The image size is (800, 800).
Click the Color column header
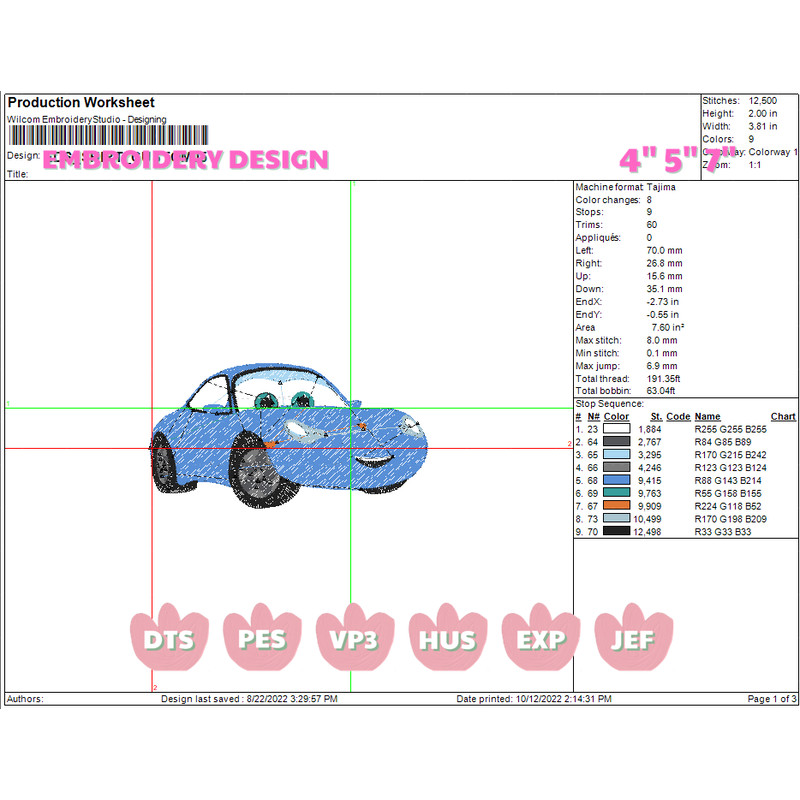617,416
